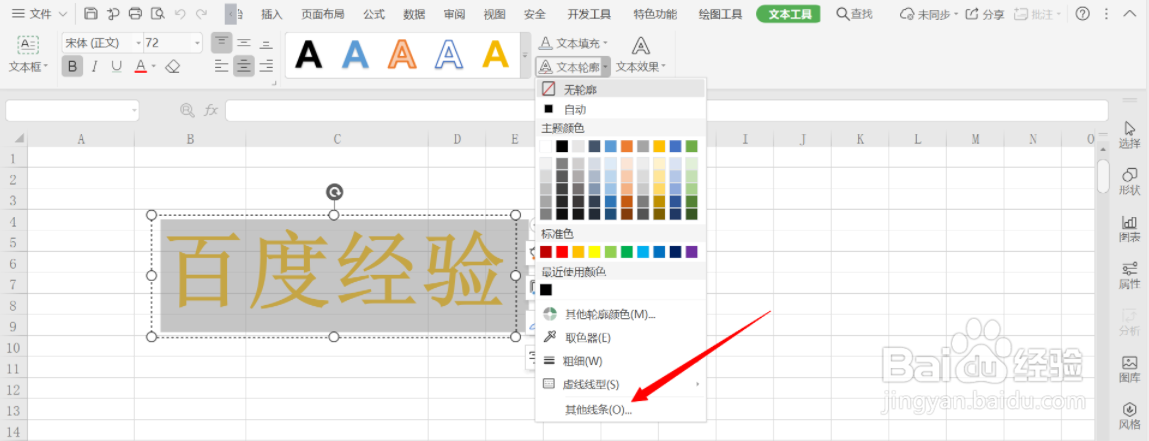1149x441 pixels.
Task: Toggle align text left button
Action: 222,67
